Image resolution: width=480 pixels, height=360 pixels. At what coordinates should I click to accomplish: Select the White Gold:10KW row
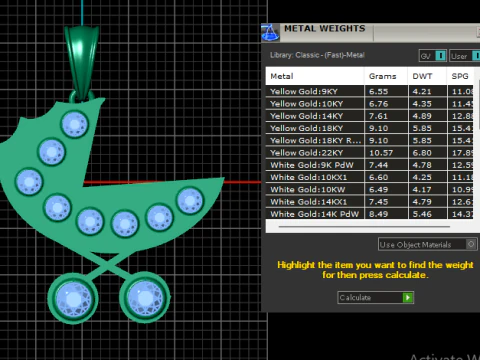pos(369,189)
